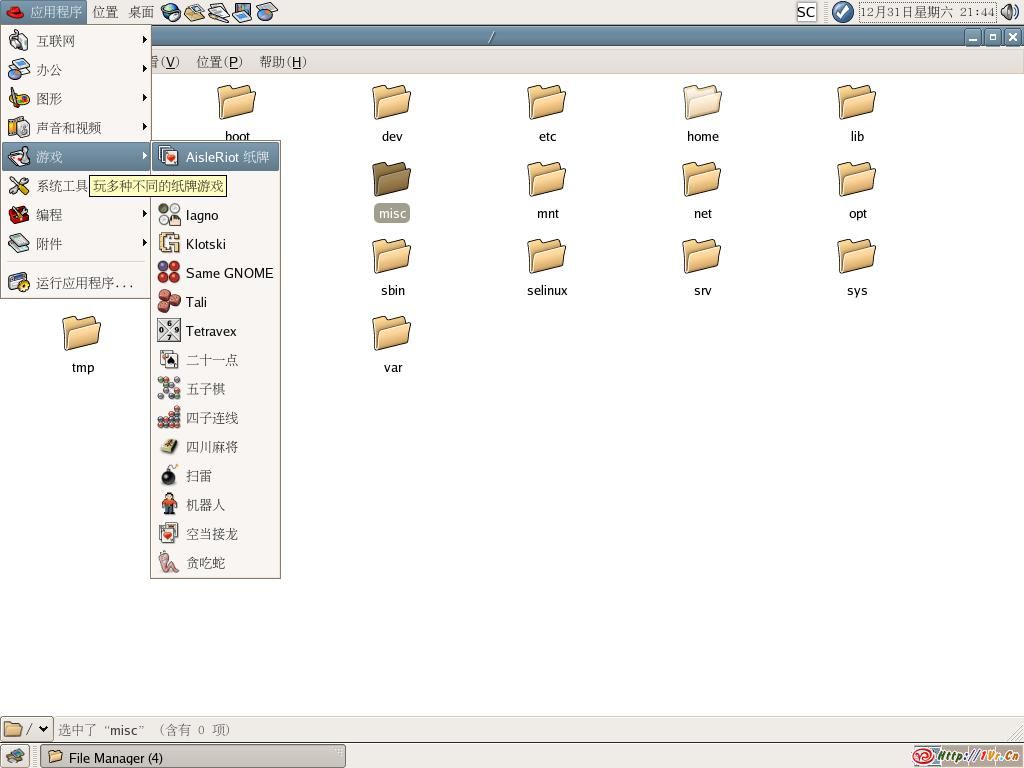Click the volume speaker icon
Screen dimensions: 1024x768
click(x=1009, y=12)
